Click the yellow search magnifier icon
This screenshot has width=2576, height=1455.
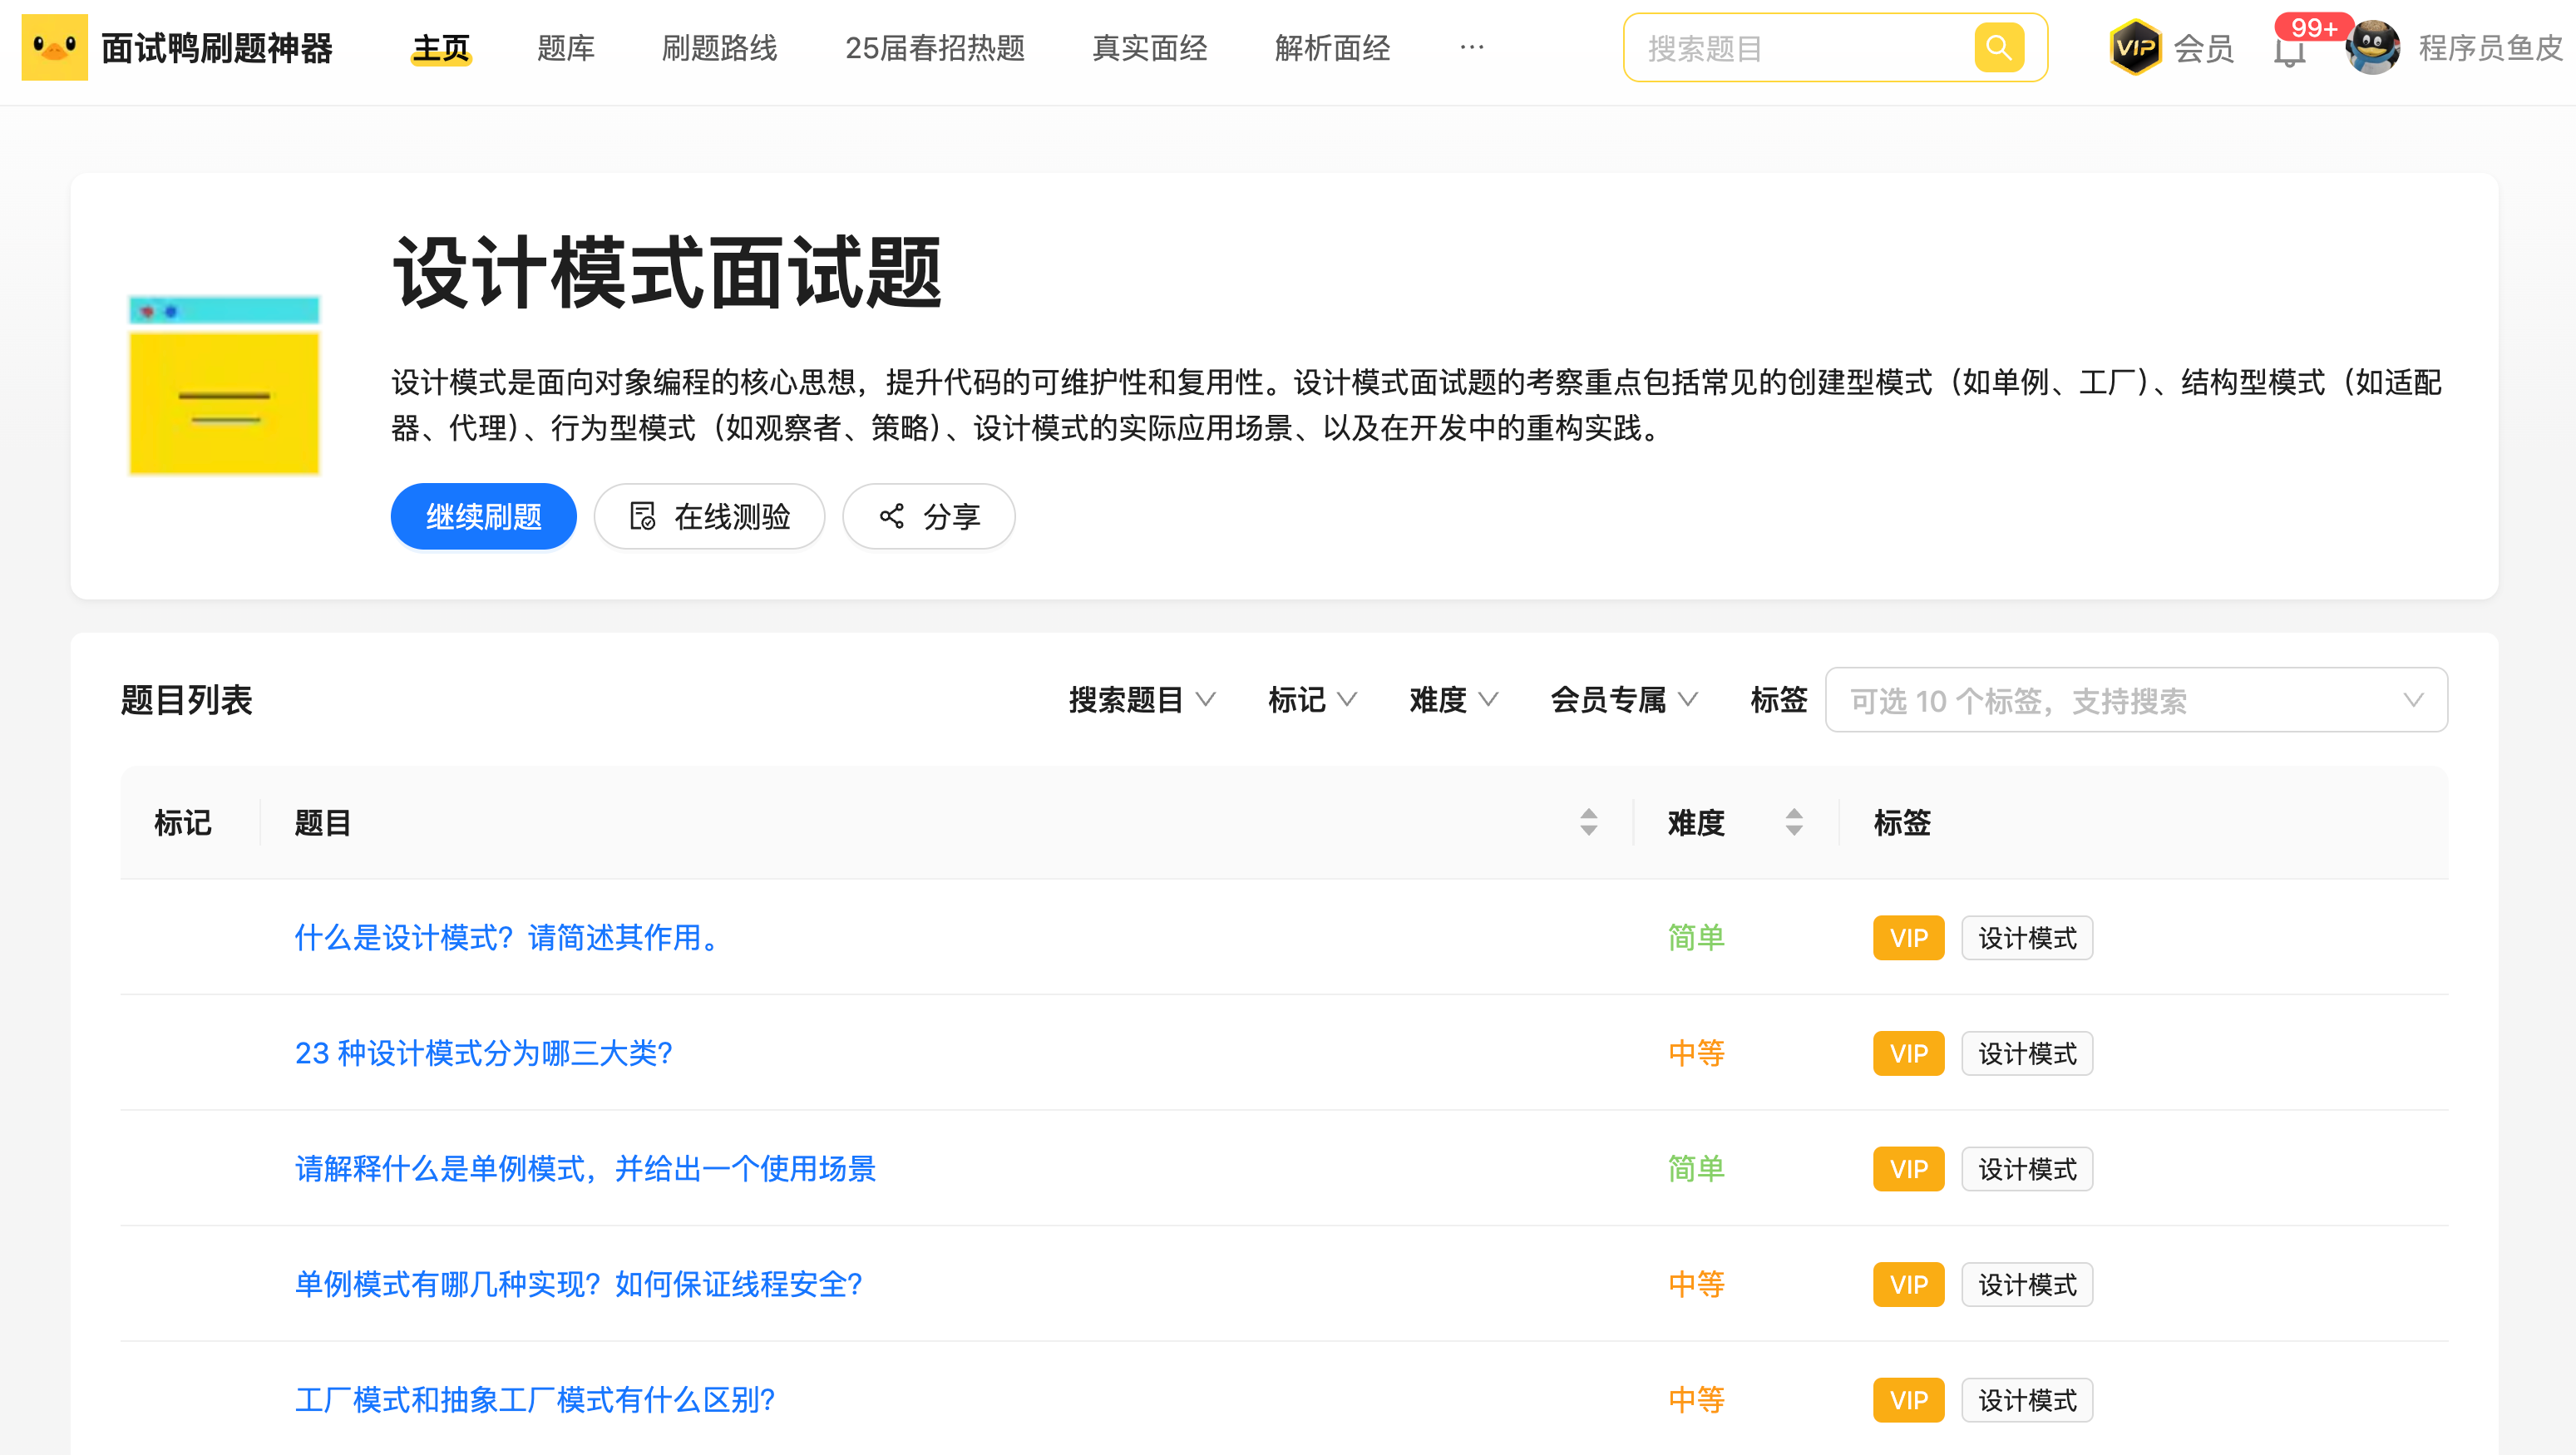point(1998,47)
